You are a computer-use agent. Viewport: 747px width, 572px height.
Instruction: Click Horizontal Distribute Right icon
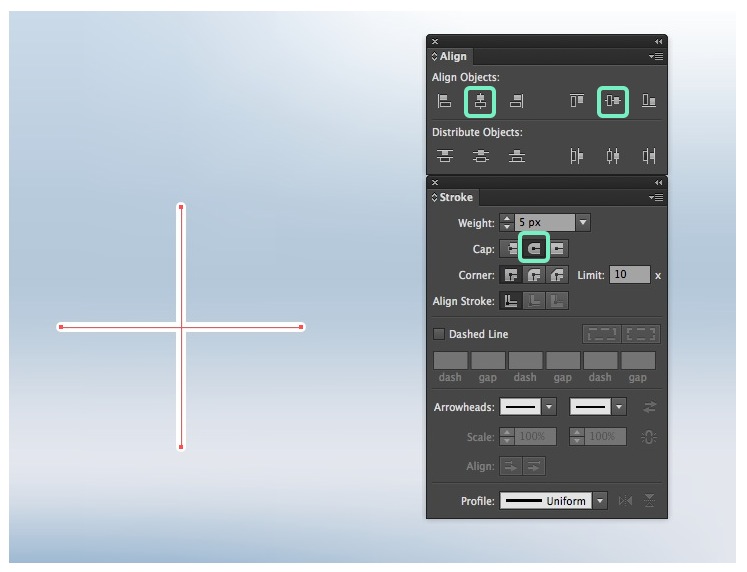click(x=649, y=156)
